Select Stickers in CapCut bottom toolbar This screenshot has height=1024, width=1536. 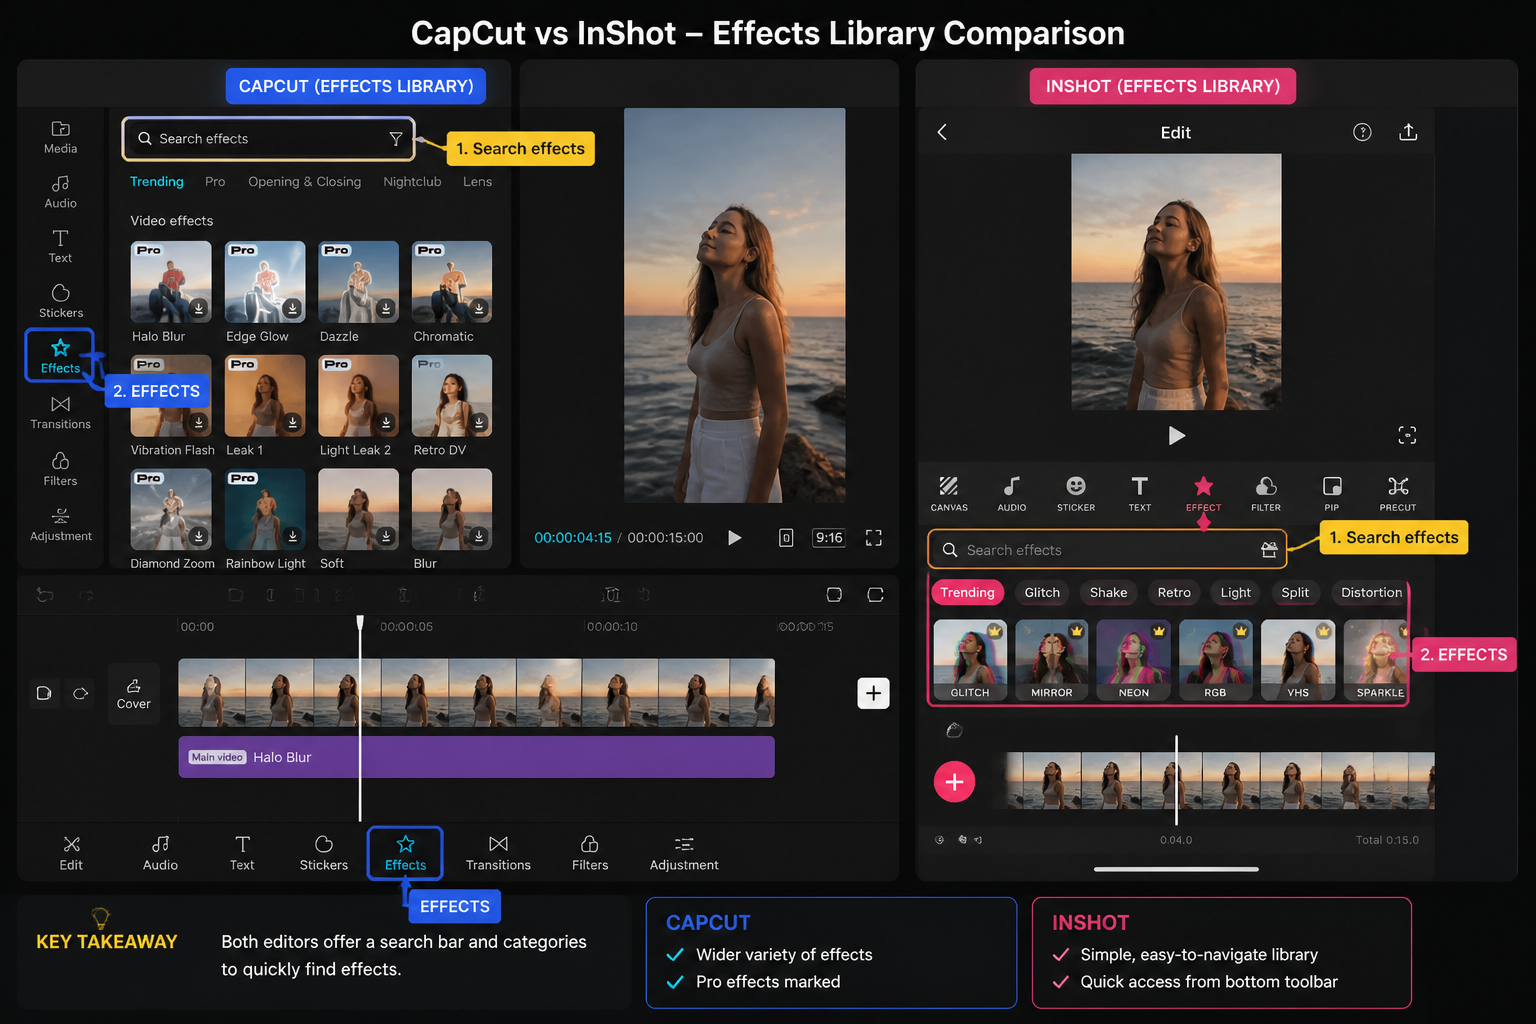click(324, 854)
